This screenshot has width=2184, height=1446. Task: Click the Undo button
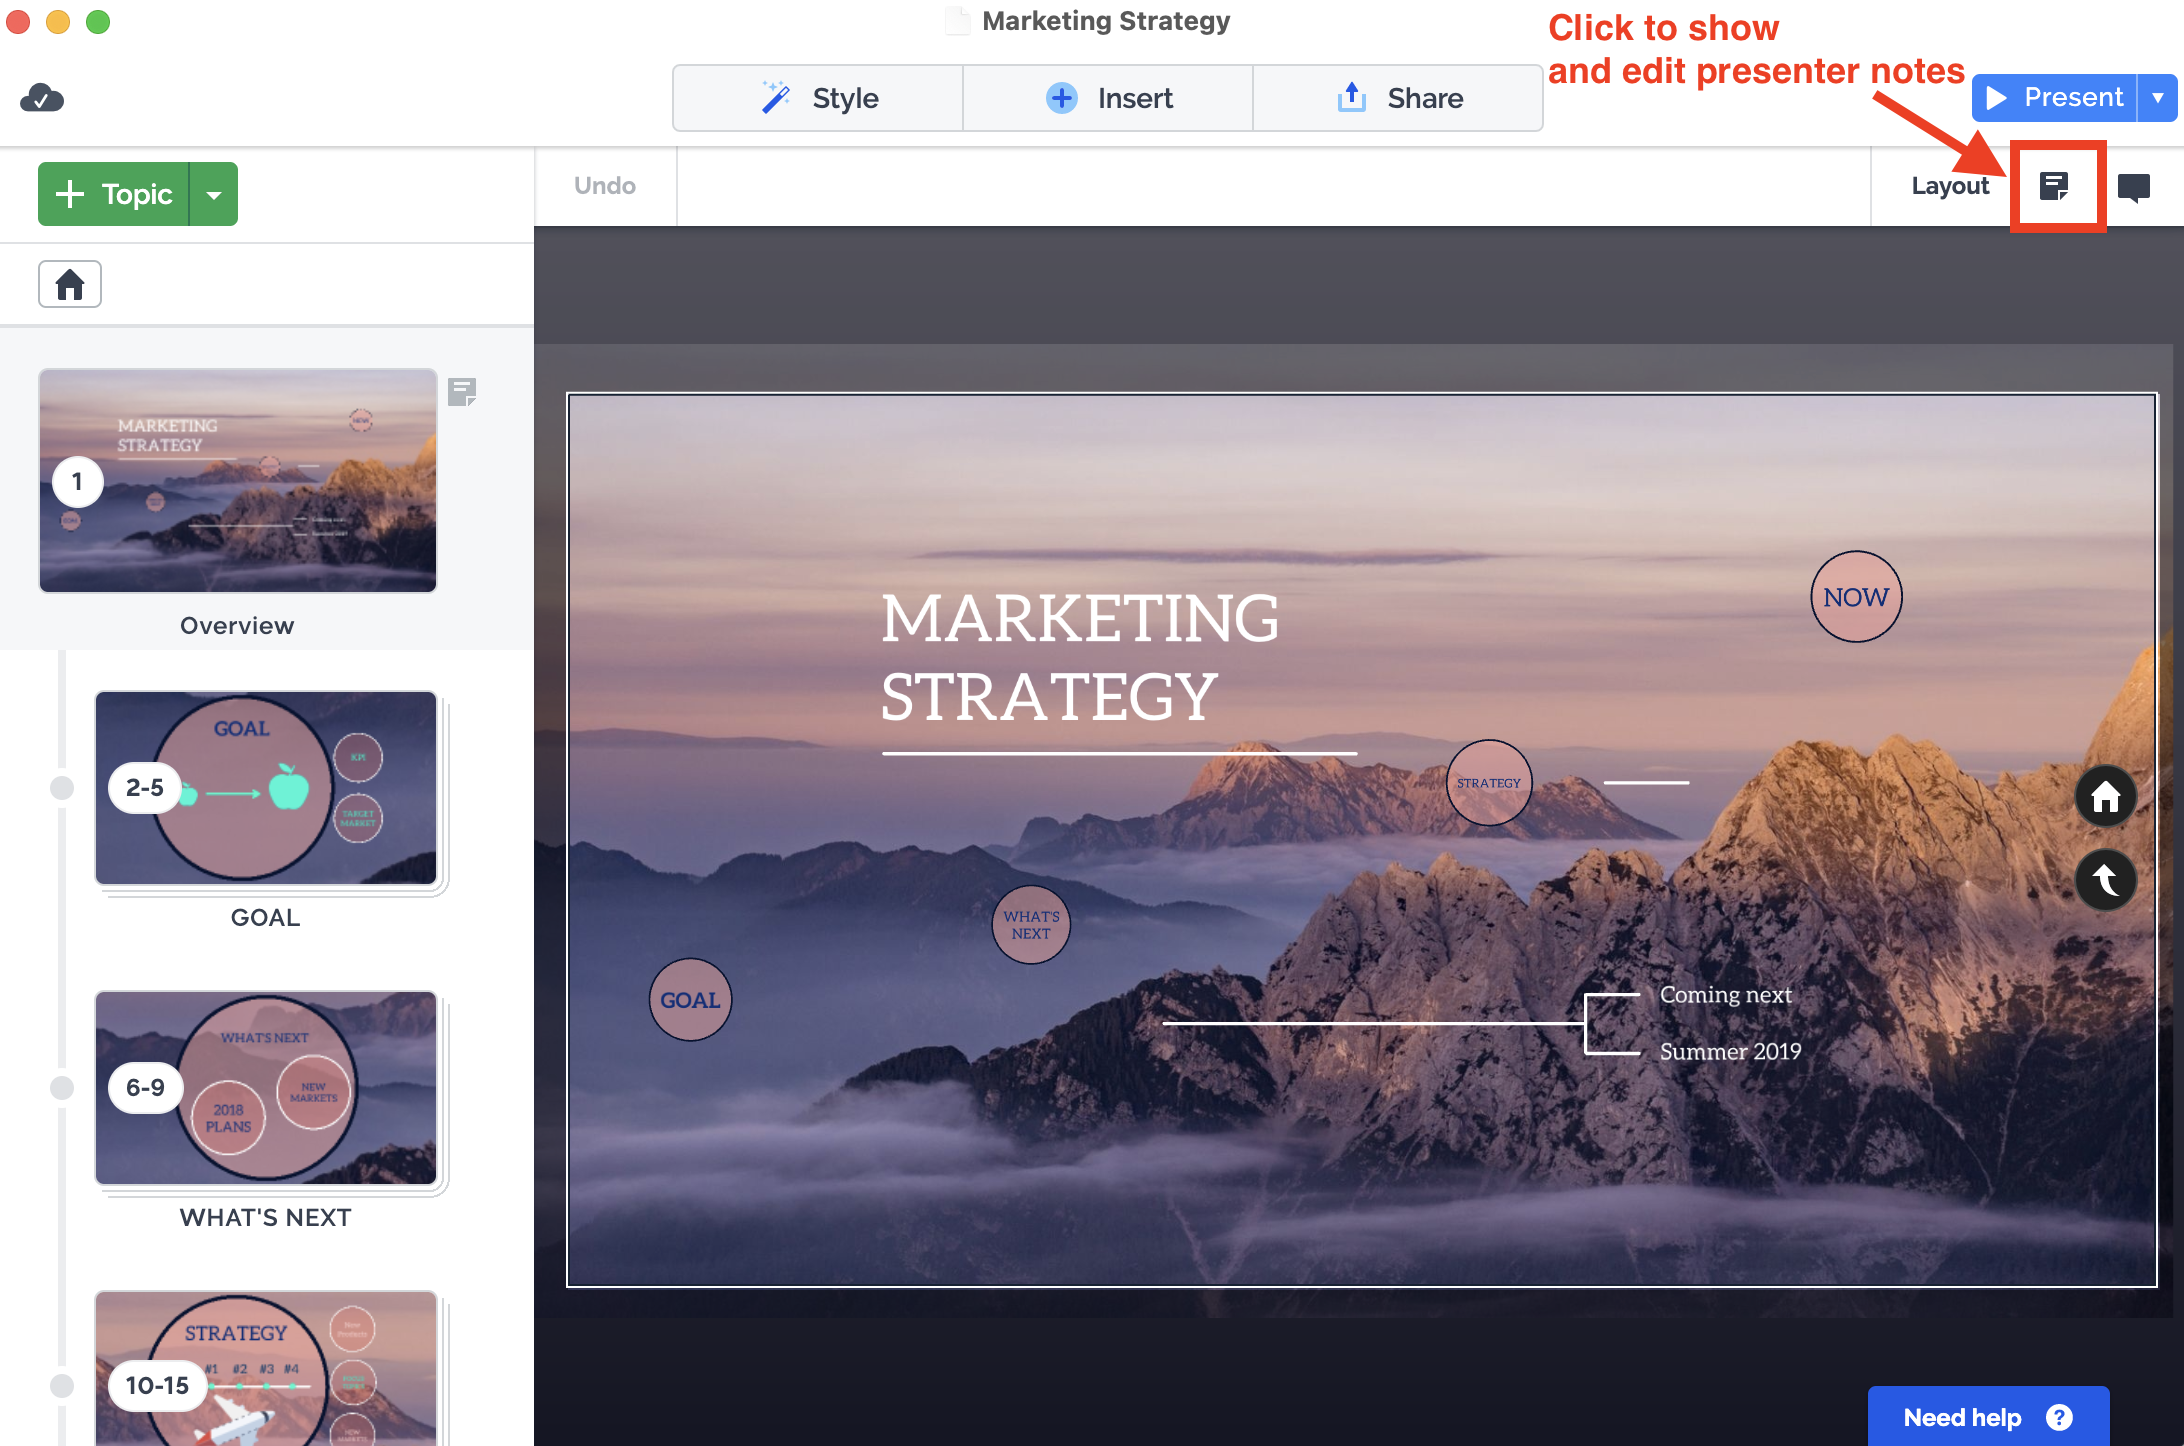click(605, 186)
